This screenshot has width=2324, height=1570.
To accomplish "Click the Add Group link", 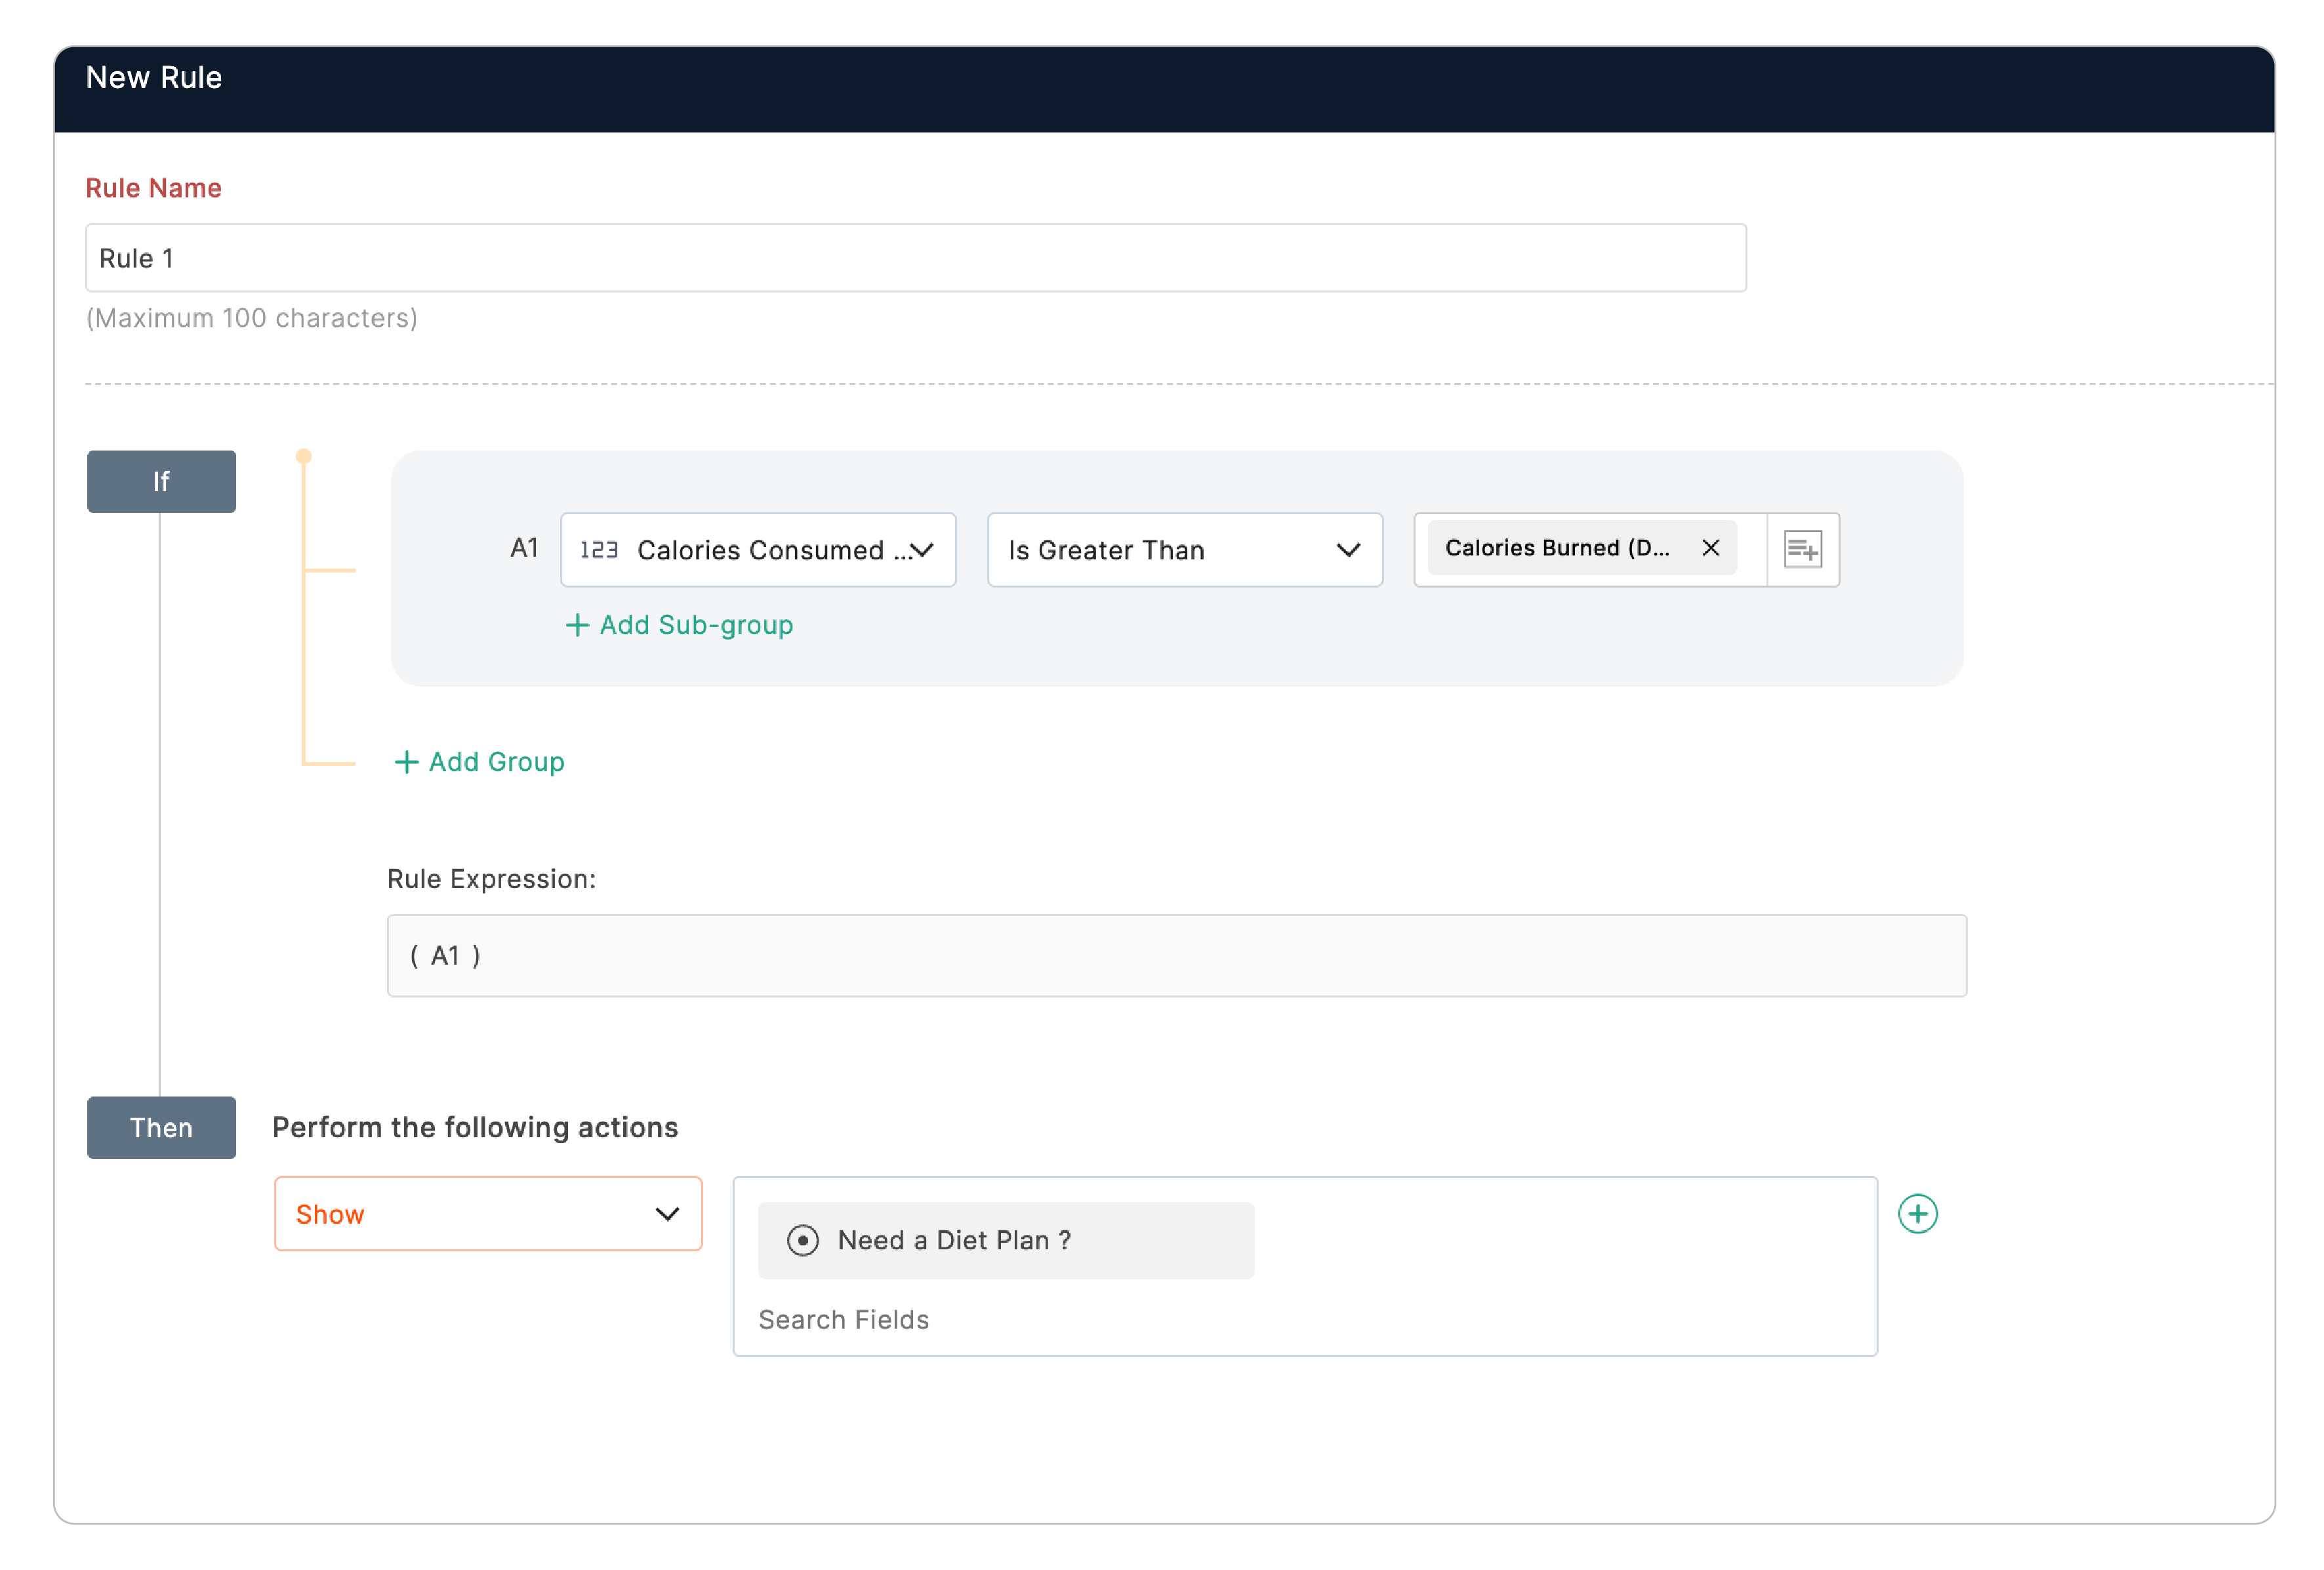I will pyautogui.click(x=496, y=762).
